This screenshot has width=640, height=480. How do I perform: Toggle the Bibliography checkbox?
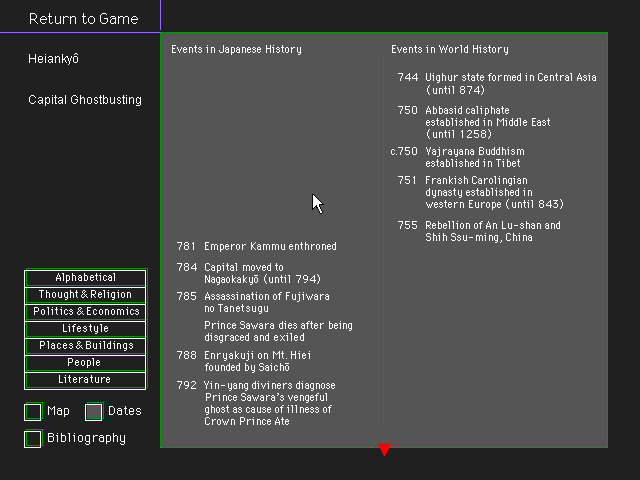33,439
